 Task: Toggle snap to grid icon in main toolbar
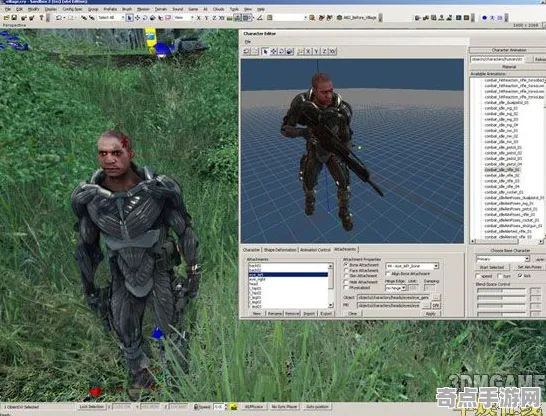pos(246,17)
